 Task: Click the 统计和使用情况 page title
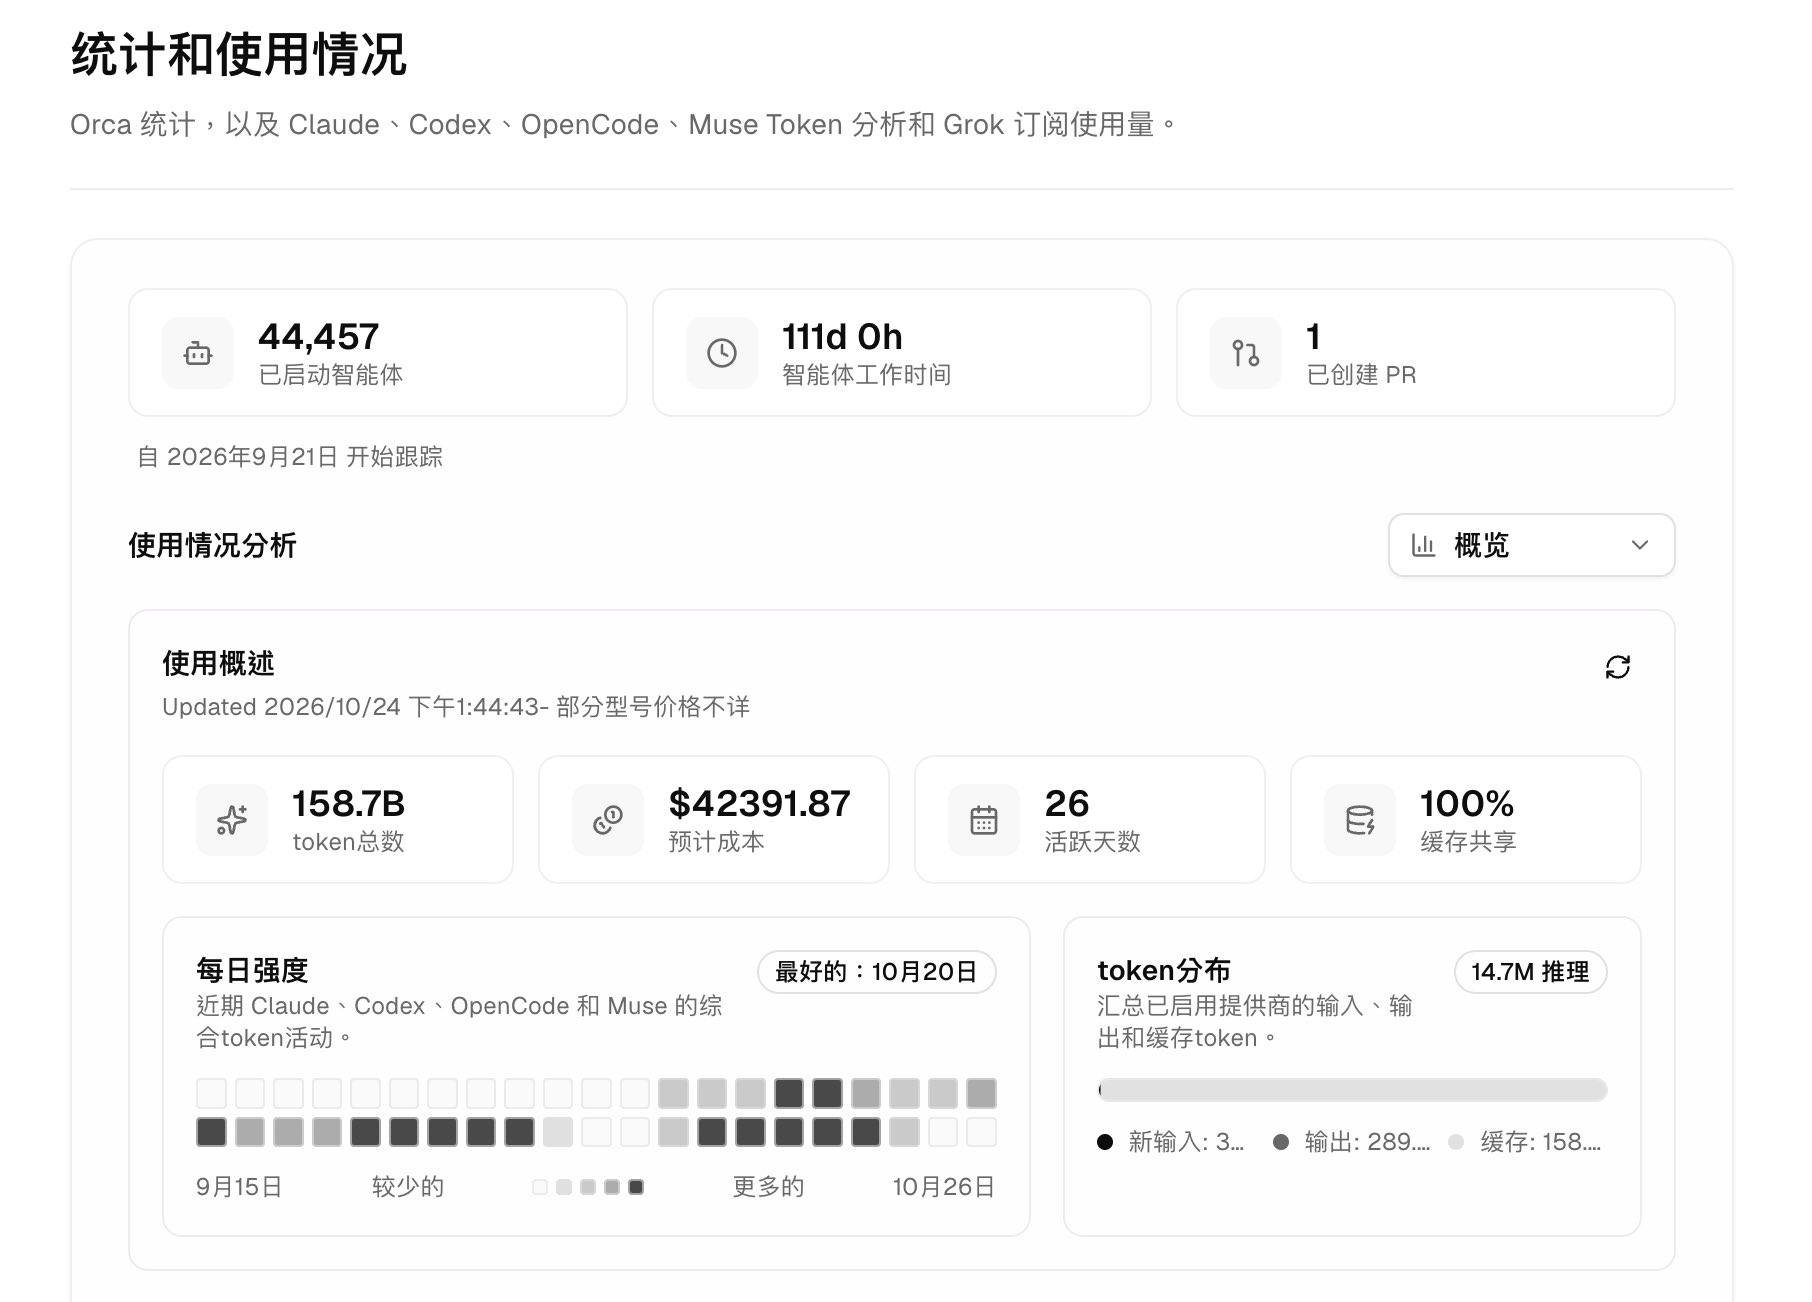[x=238, y=54]
